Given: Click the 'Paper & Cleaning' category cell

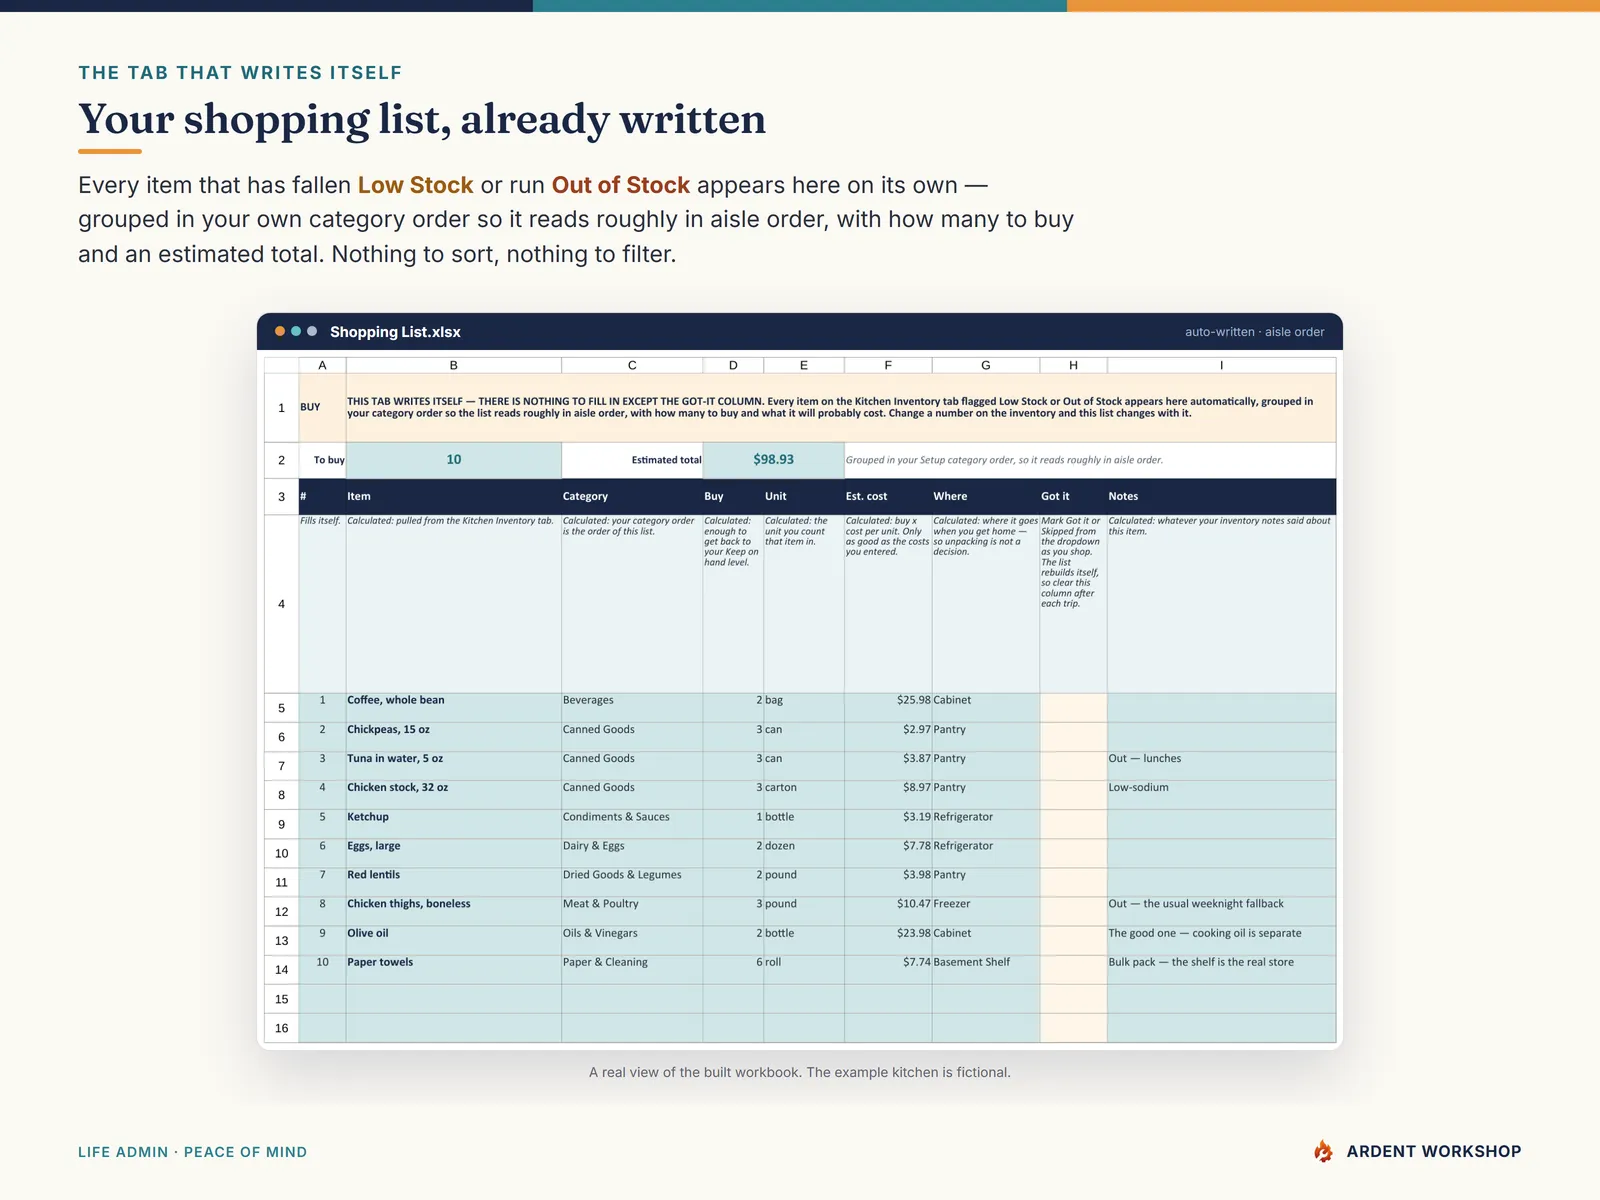Looking at the screenshot, I should tap(632, 970).
